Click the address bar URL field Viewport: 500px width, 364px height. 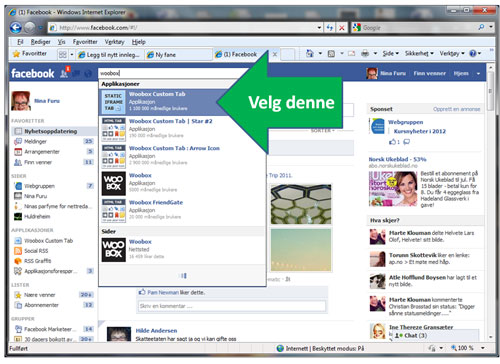click(x=182, y=28)
